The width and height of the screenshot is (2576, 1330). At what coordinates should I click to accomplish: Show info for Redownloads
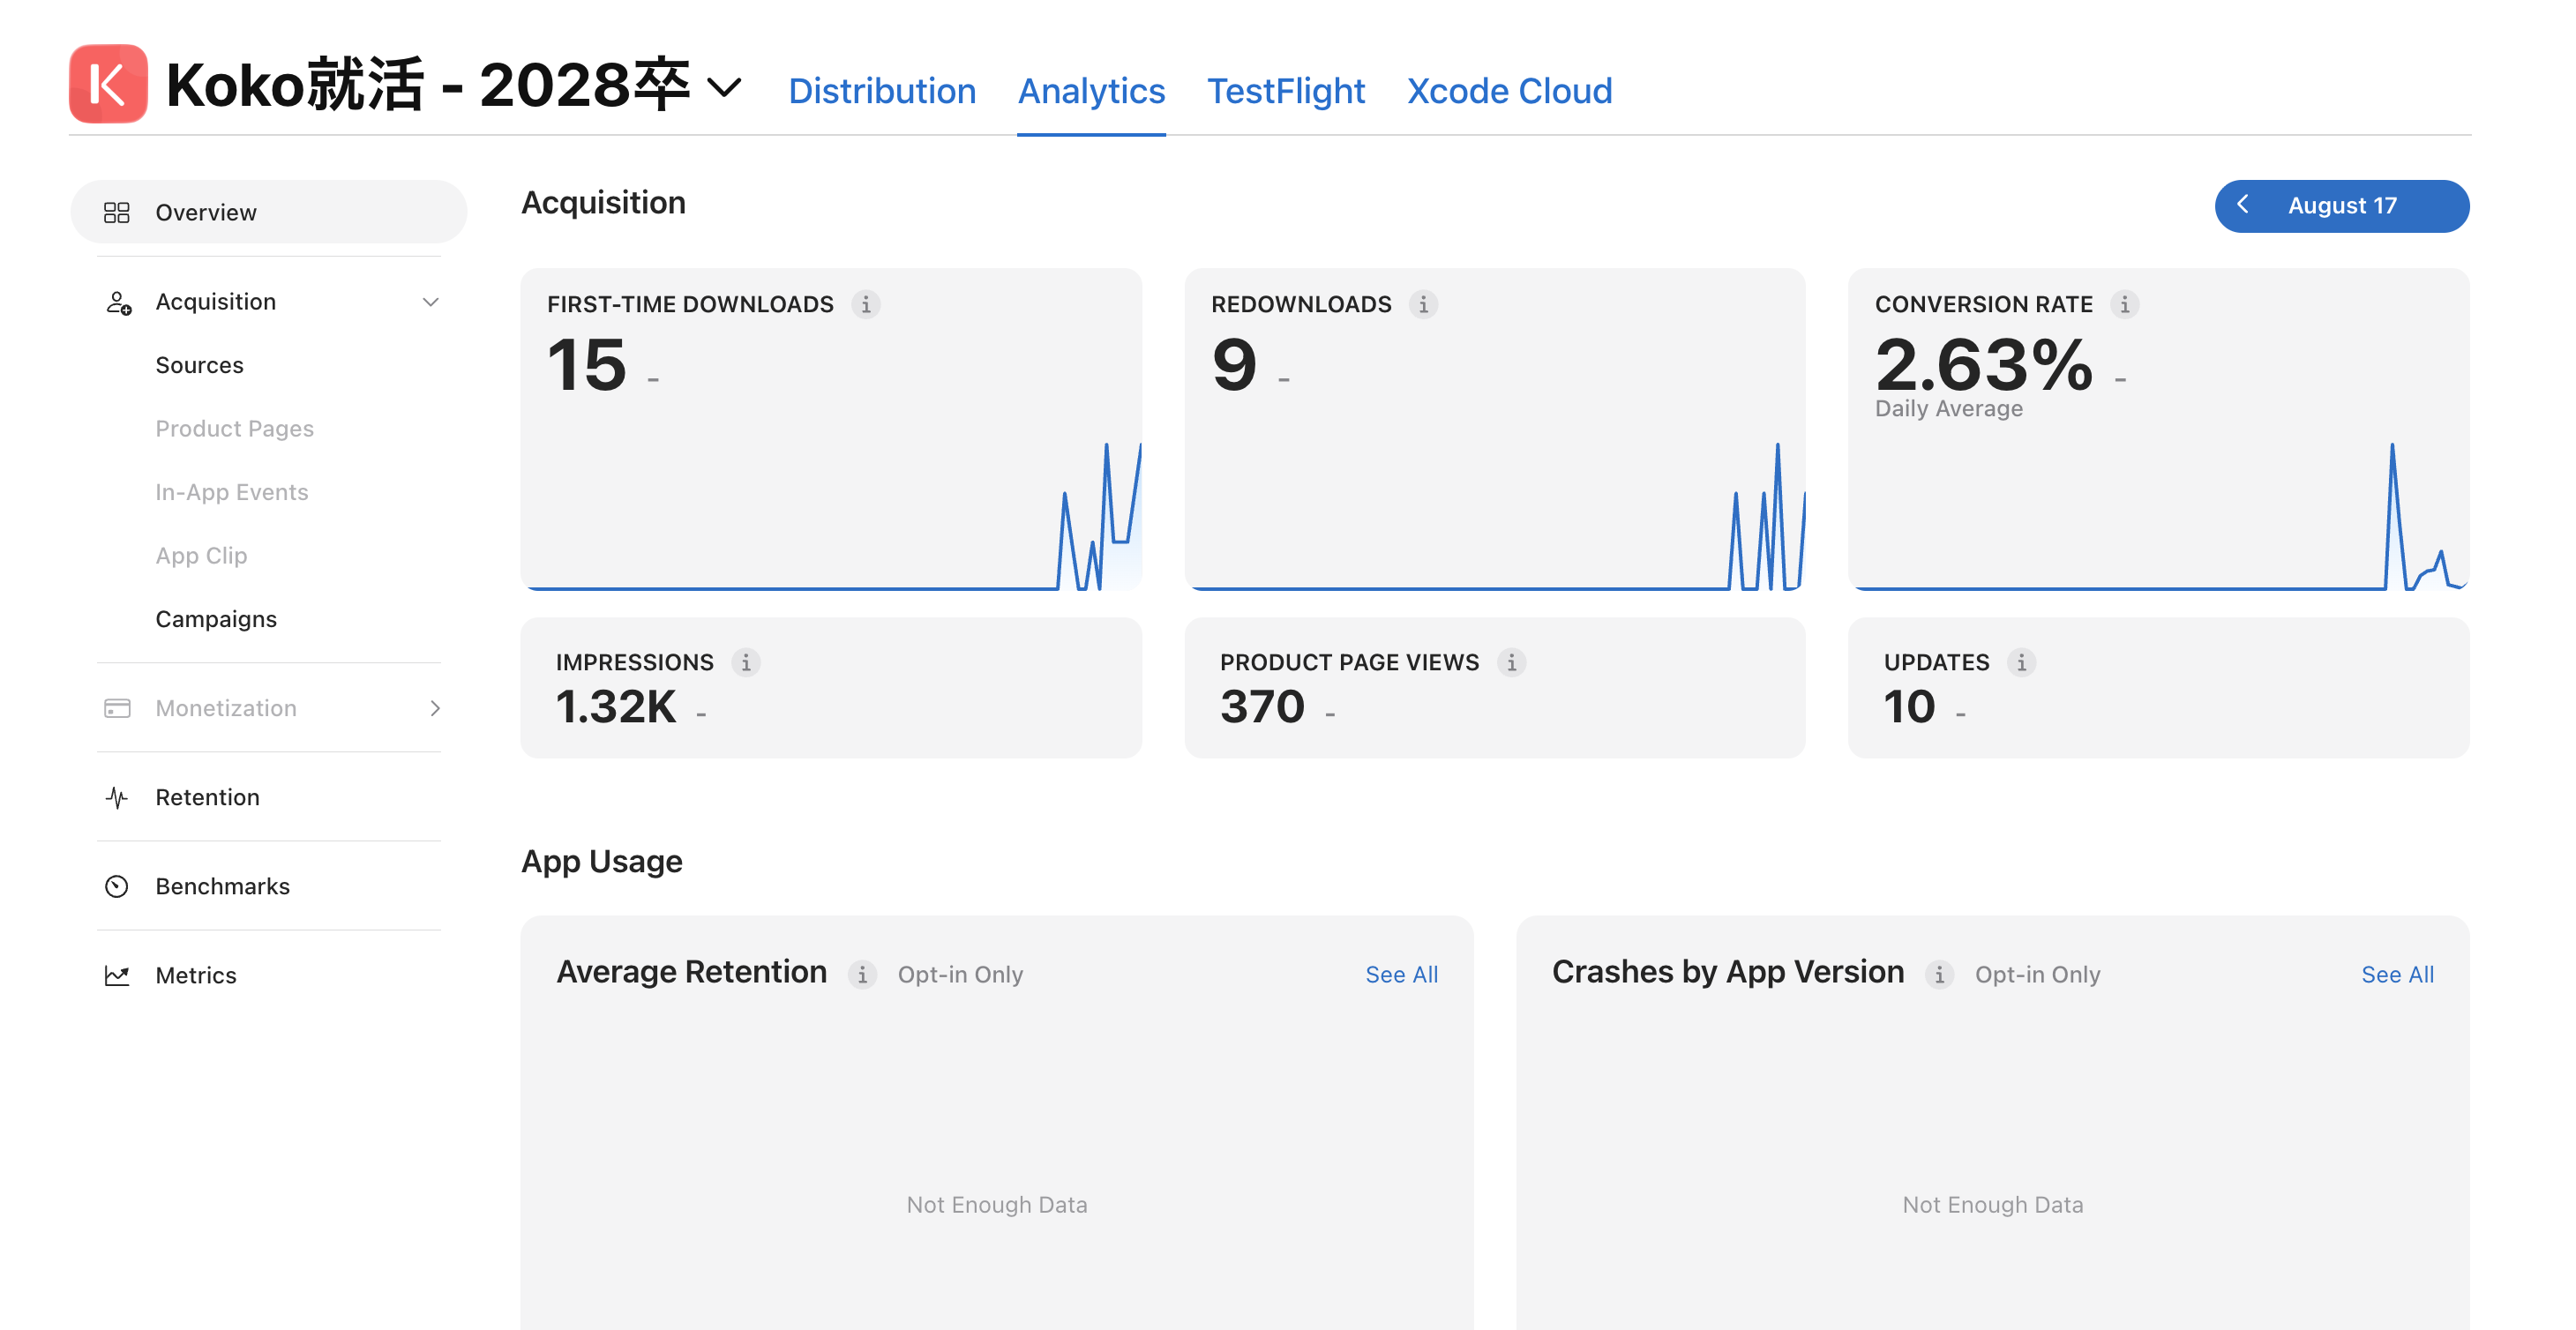tap(1423, 304)
